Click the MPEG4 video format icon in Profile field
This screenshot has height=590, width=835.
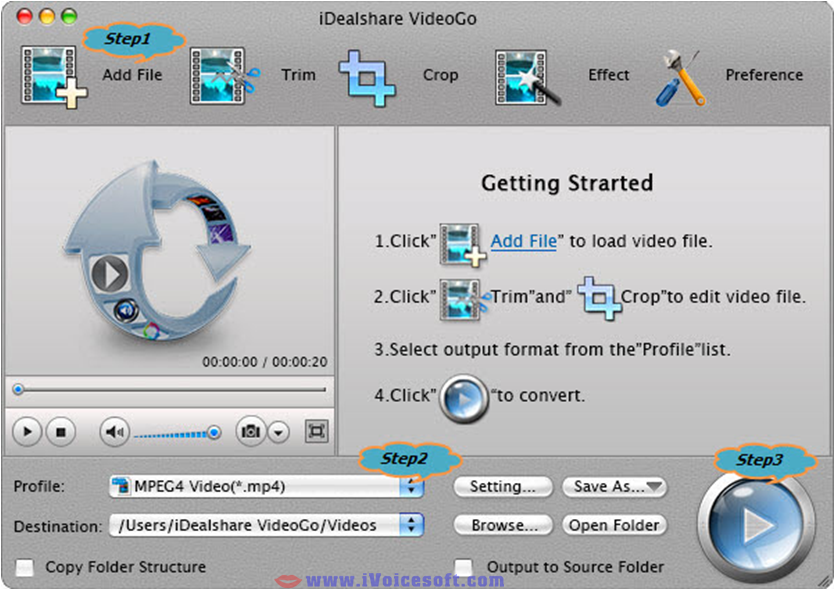[x=121, y=486]
